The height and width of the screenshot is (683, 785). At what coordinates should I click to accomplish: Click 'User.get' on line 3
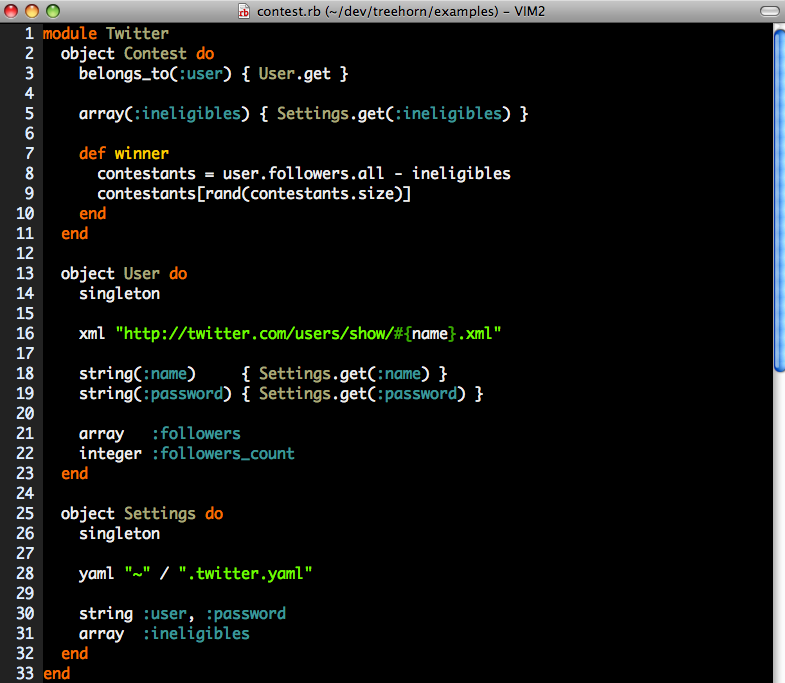(294, 74)
